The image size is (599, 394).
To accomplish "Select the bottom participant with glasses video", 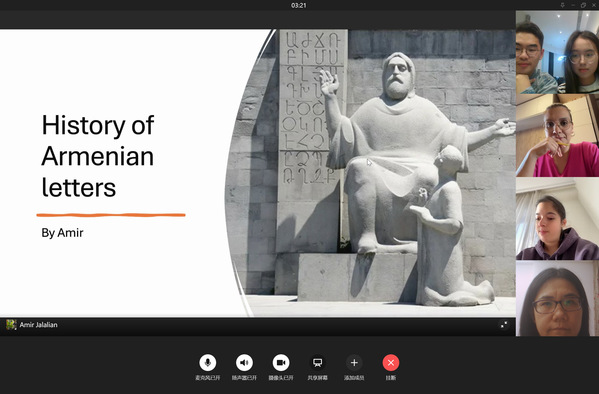I will tap(557, 298).
